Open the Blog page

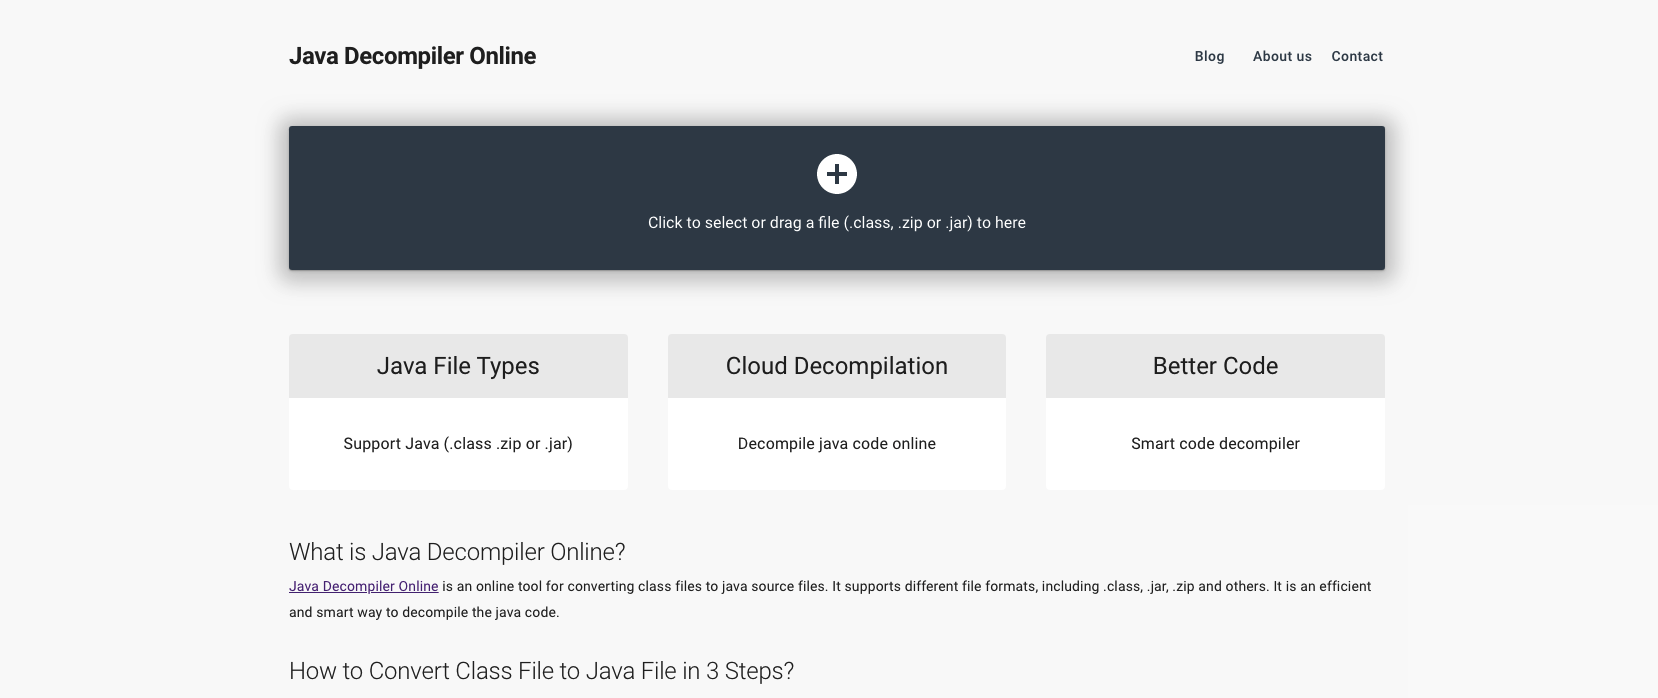(1209, 56)
